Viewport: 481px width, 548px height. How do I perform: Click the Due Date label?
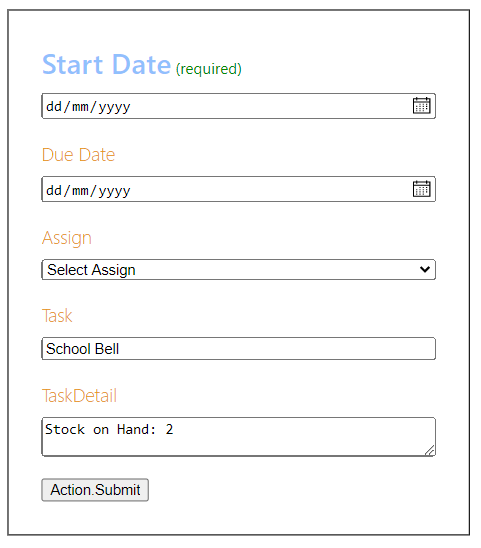[x=78, y=155]
